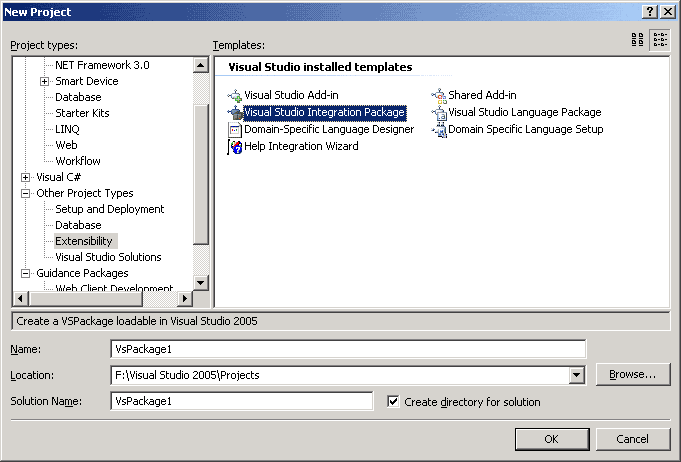This screenshot has width=681, height=462.
Task: Click project types horizontal scroll left arrow
Action: point(21,298)
